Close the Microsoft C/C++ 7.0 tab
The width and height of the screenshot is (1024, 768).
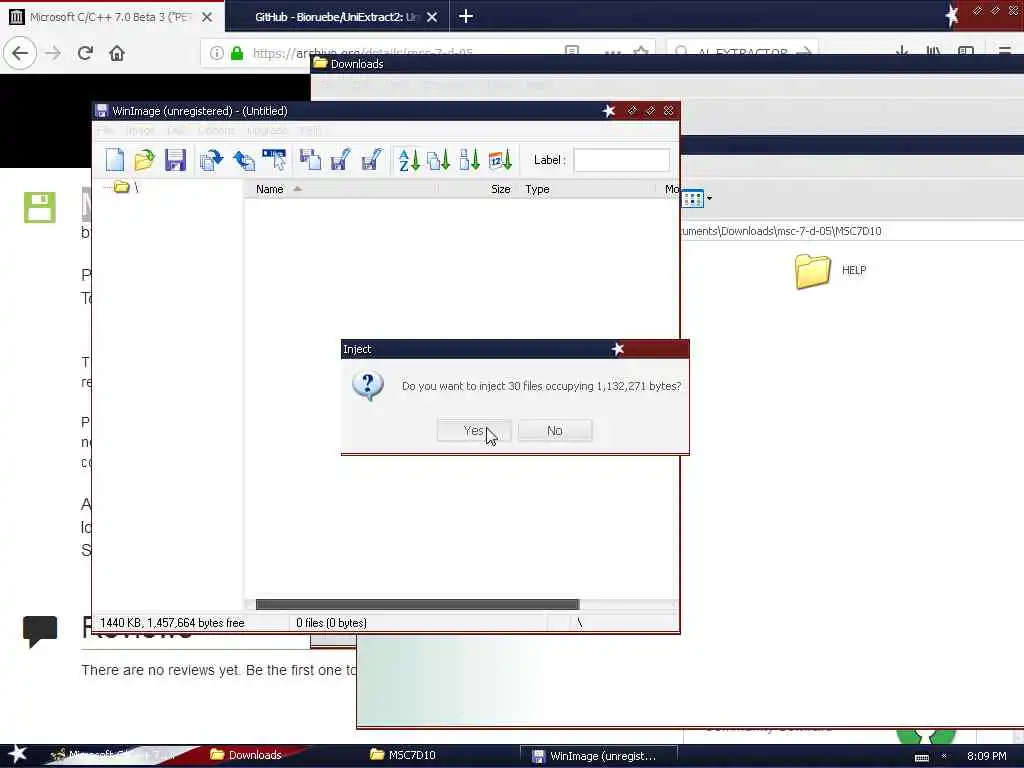pyautogui.click(x=206, y=17)
